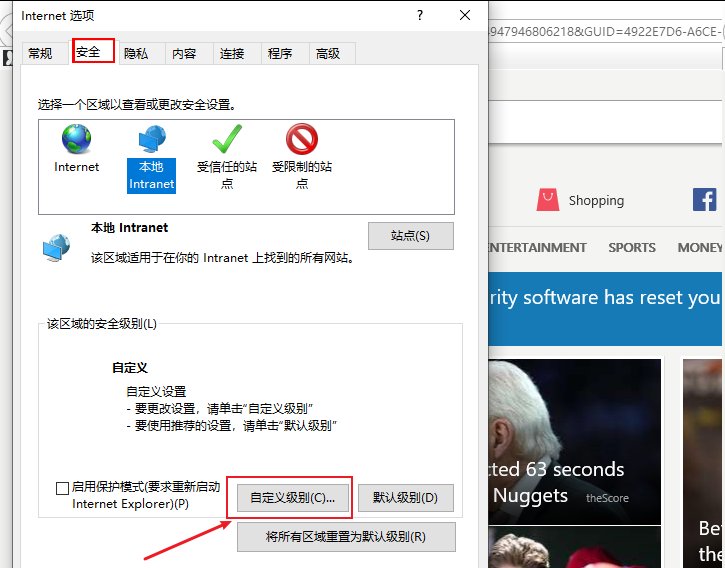Click the help question mark in dialog title
Image resolution: width=725 pixels, height=568 pixels.
[419, 16]
